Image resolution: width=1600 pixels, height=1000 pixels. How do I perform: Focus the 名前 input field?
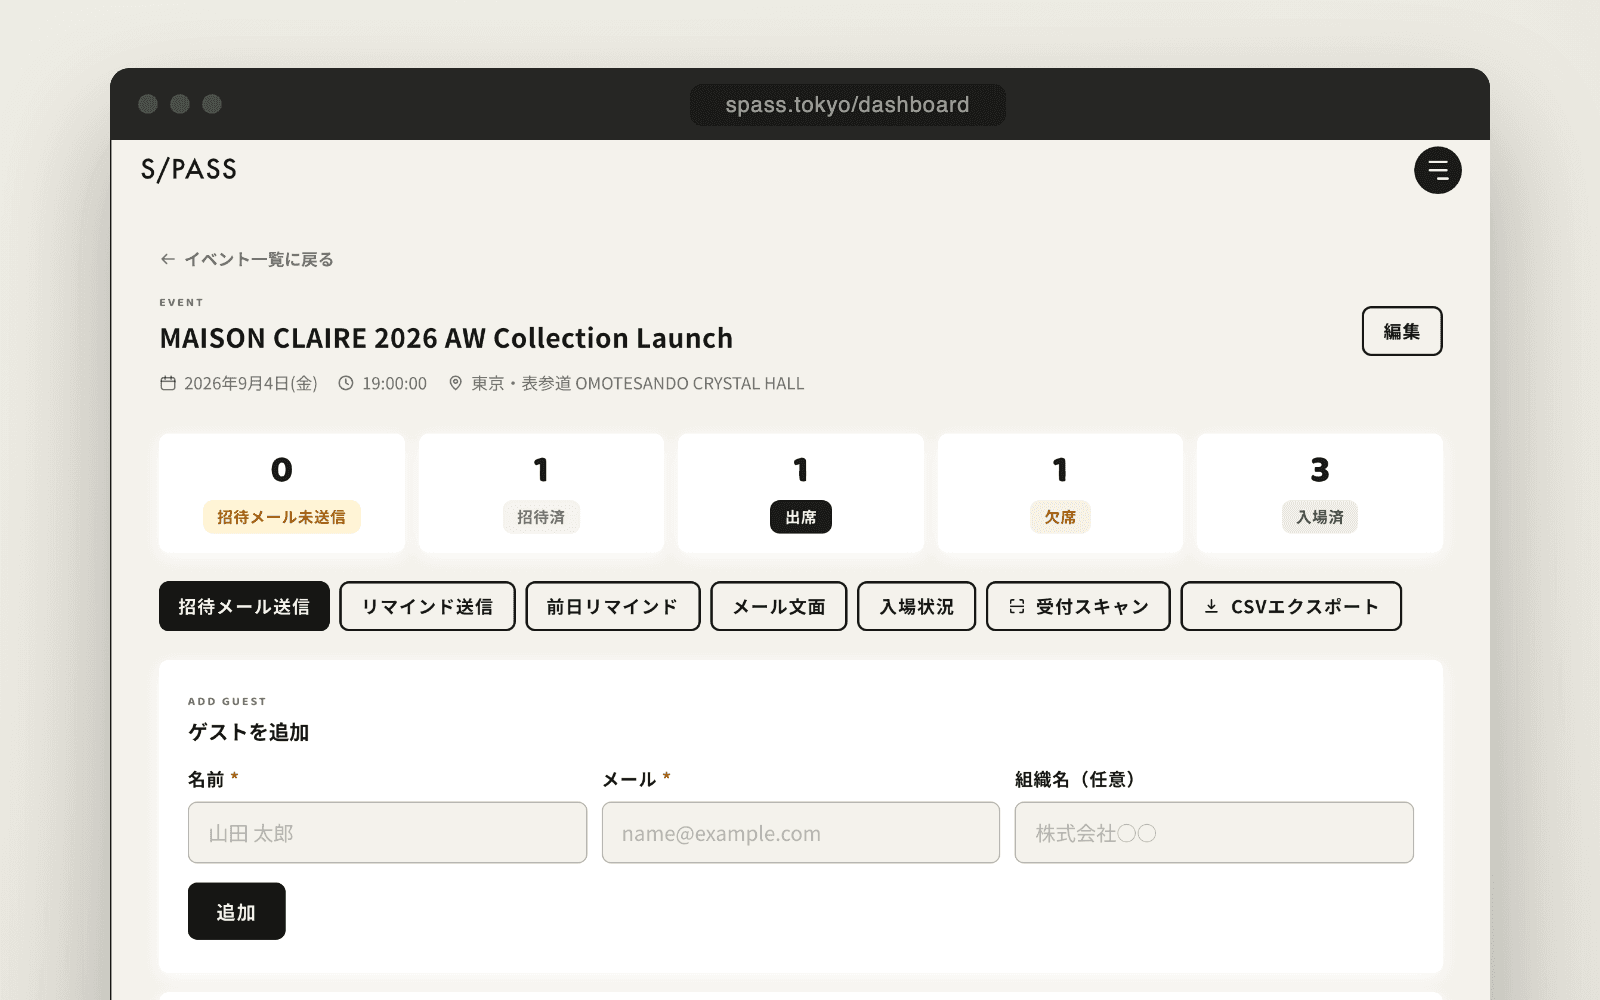coord(387,832)
